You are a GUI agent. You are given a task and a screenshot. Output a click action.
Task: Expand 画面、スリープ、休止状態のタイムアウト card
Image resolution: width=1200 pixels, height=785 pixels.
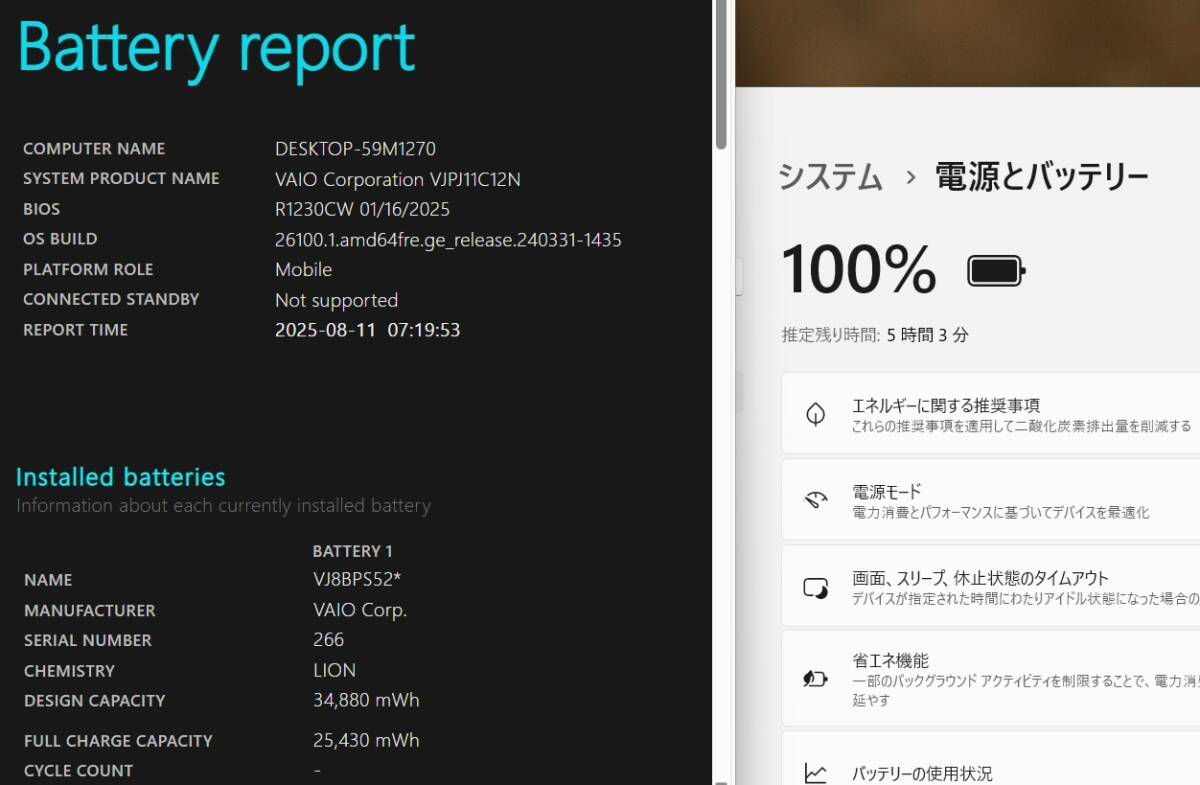[x=991, y=587]
